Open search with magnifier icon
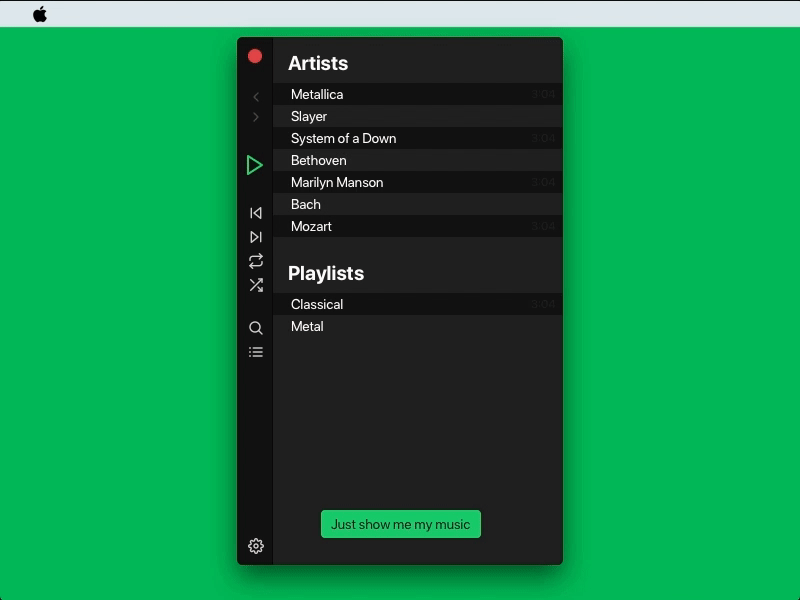The height and width of the screenshot is (600, 800). point(256,328)
